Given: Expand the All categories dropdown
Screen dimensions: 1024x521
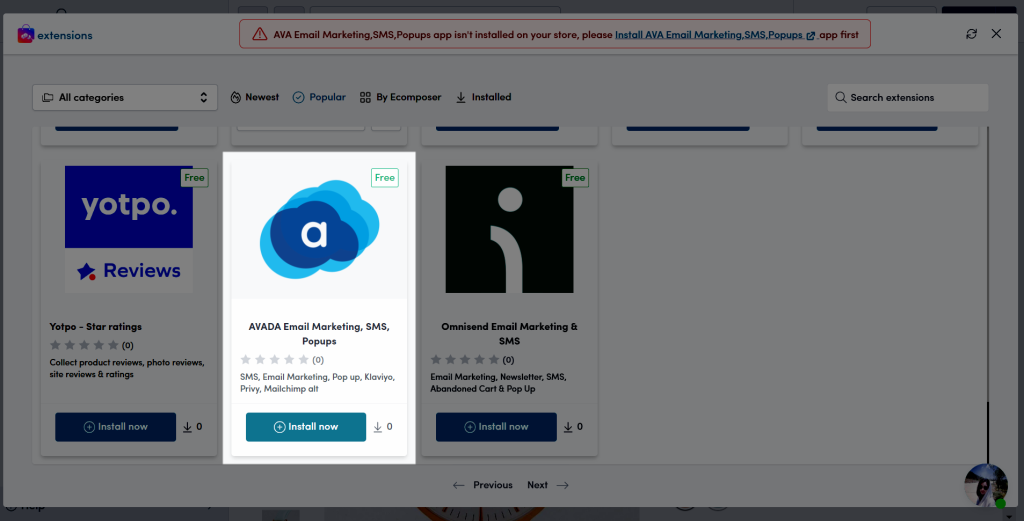Looking at the screenshot, I should (x=125, y=97).
